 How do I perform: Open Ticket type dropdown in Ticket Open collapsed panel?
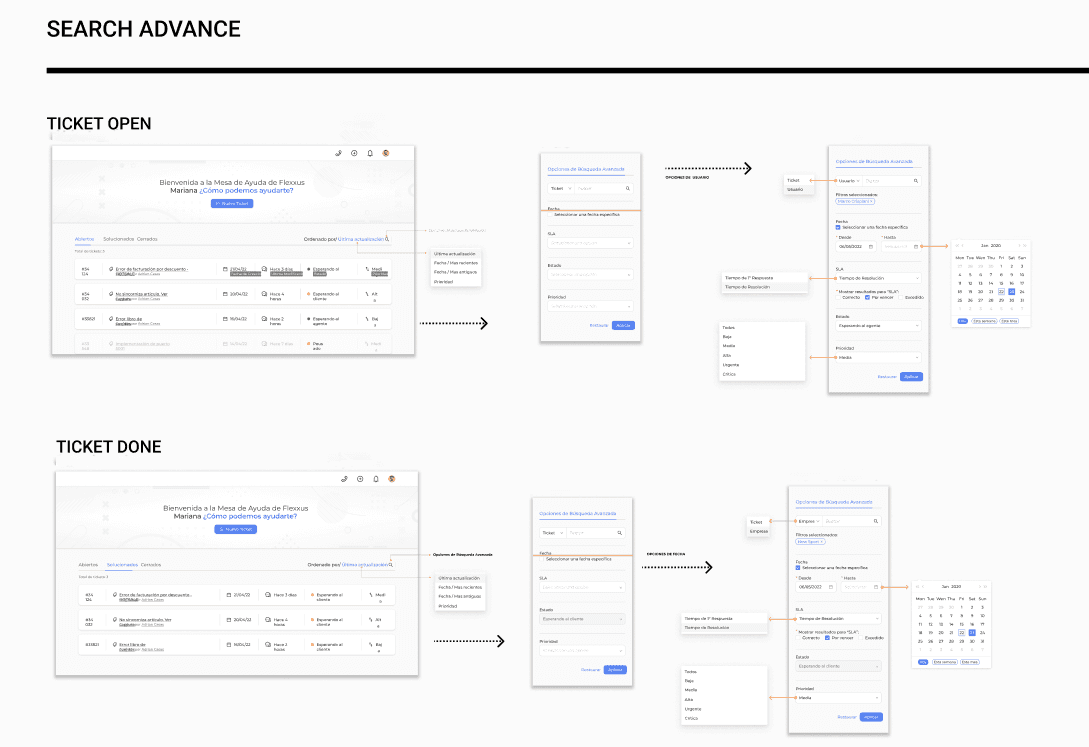point(560,188)
